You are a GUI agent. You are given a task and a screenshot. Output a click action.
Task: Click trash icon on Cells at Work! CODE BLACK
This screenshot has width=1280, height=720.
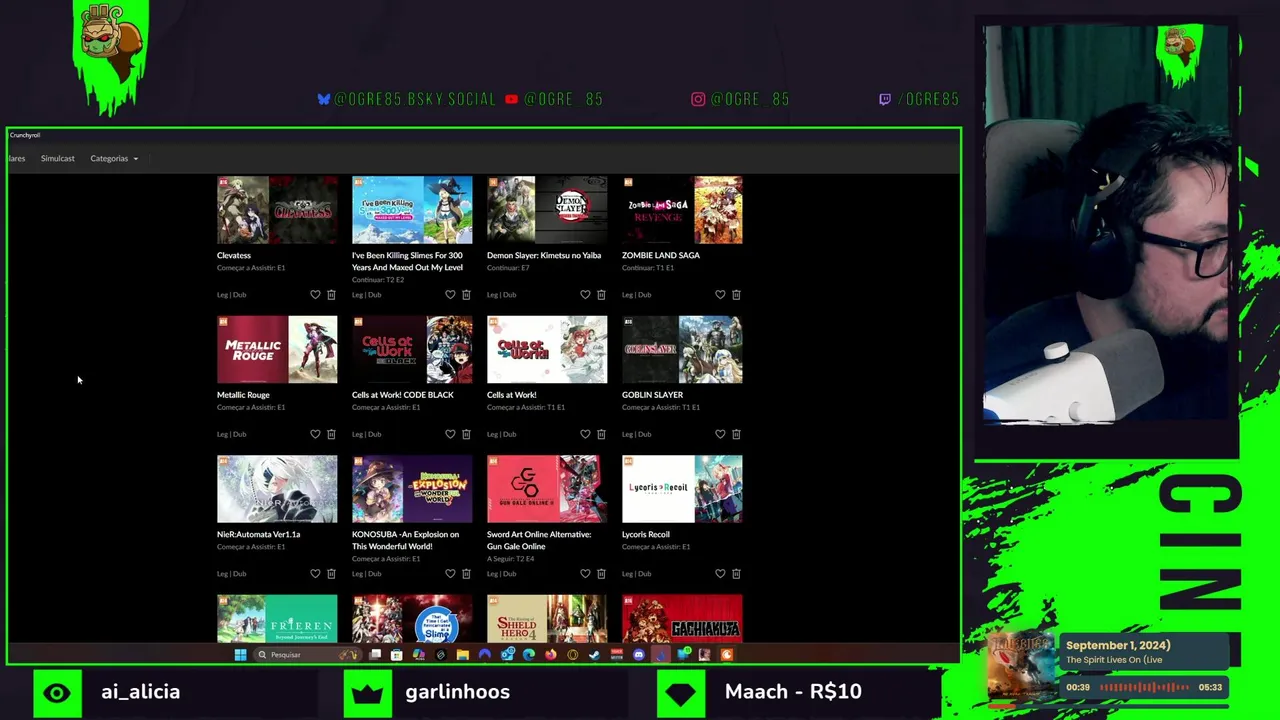click(466, 434)
